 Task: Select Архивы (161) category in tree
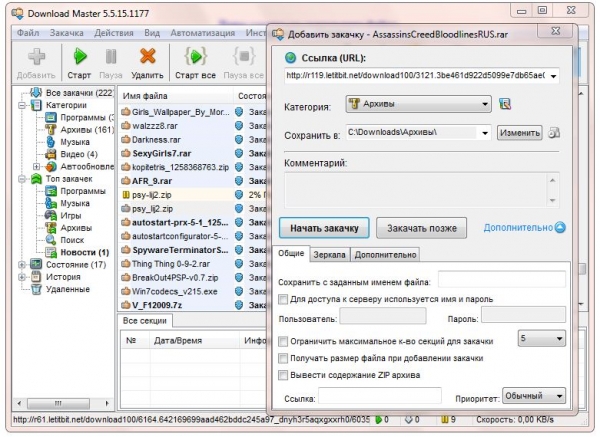point(87,129)
